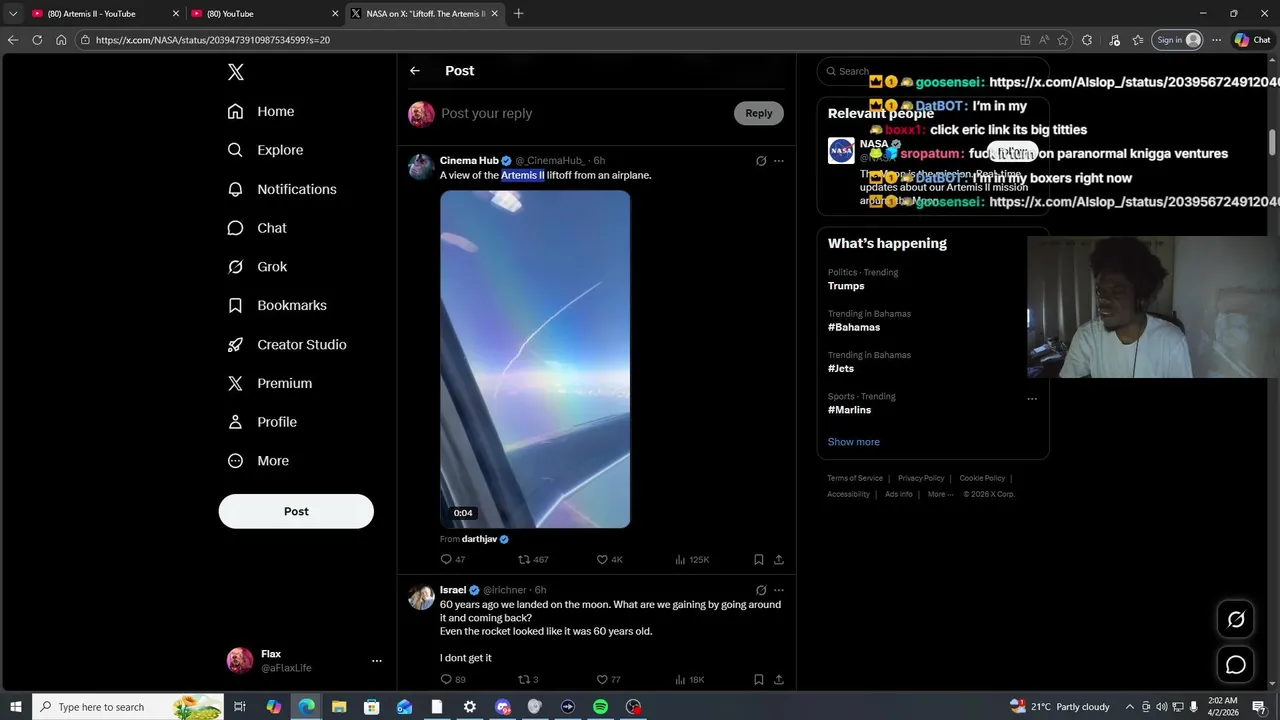Viewport: 1280px width, 720px height.
Task: Open #Jets trending topic
Action: [x=841, y=369]
